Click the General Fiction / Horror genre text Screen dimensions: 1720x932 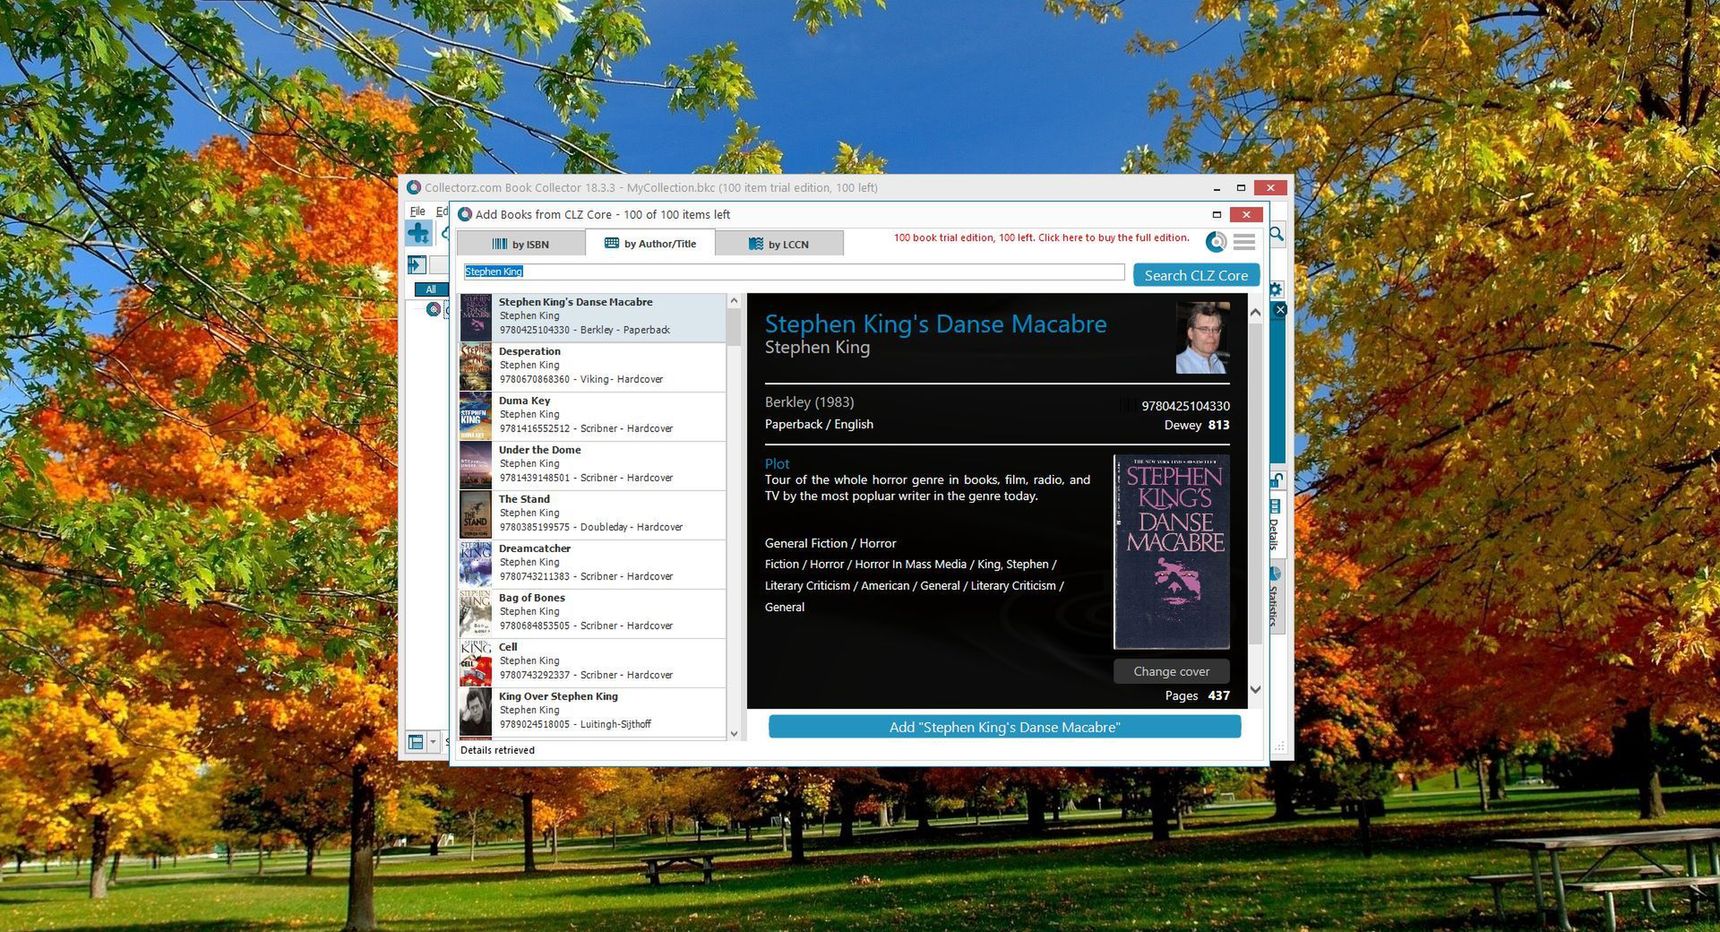830,543
